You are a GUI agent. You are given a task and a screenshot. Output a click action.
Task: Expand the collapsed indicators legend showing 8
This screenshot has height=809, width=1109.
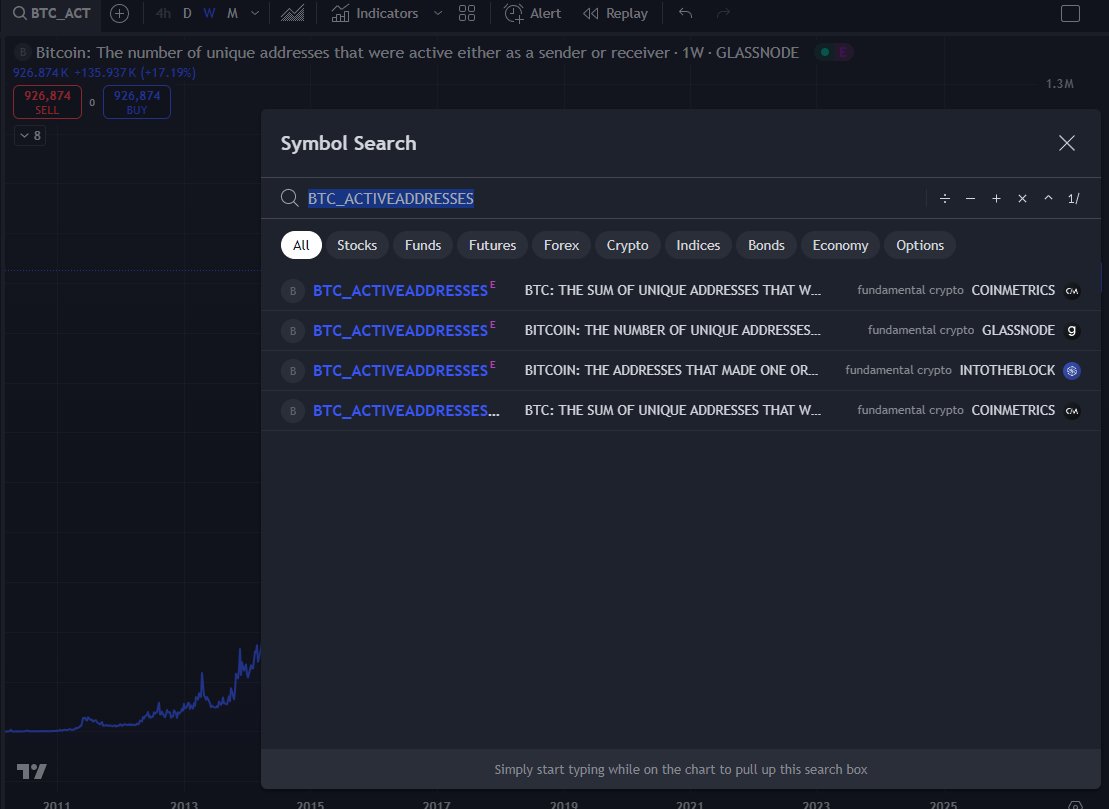click(x=30, y=136)
